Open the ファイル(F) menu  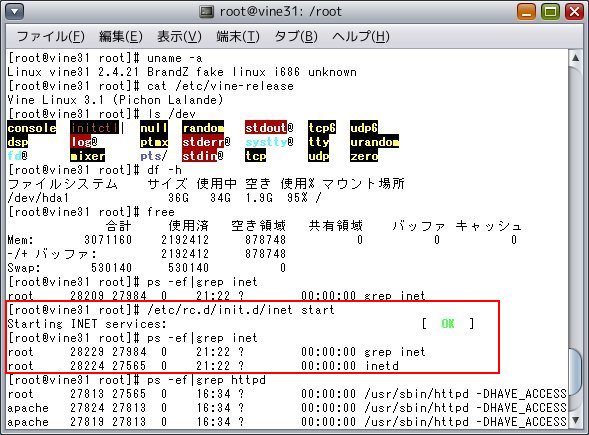[x=51, y=36]
